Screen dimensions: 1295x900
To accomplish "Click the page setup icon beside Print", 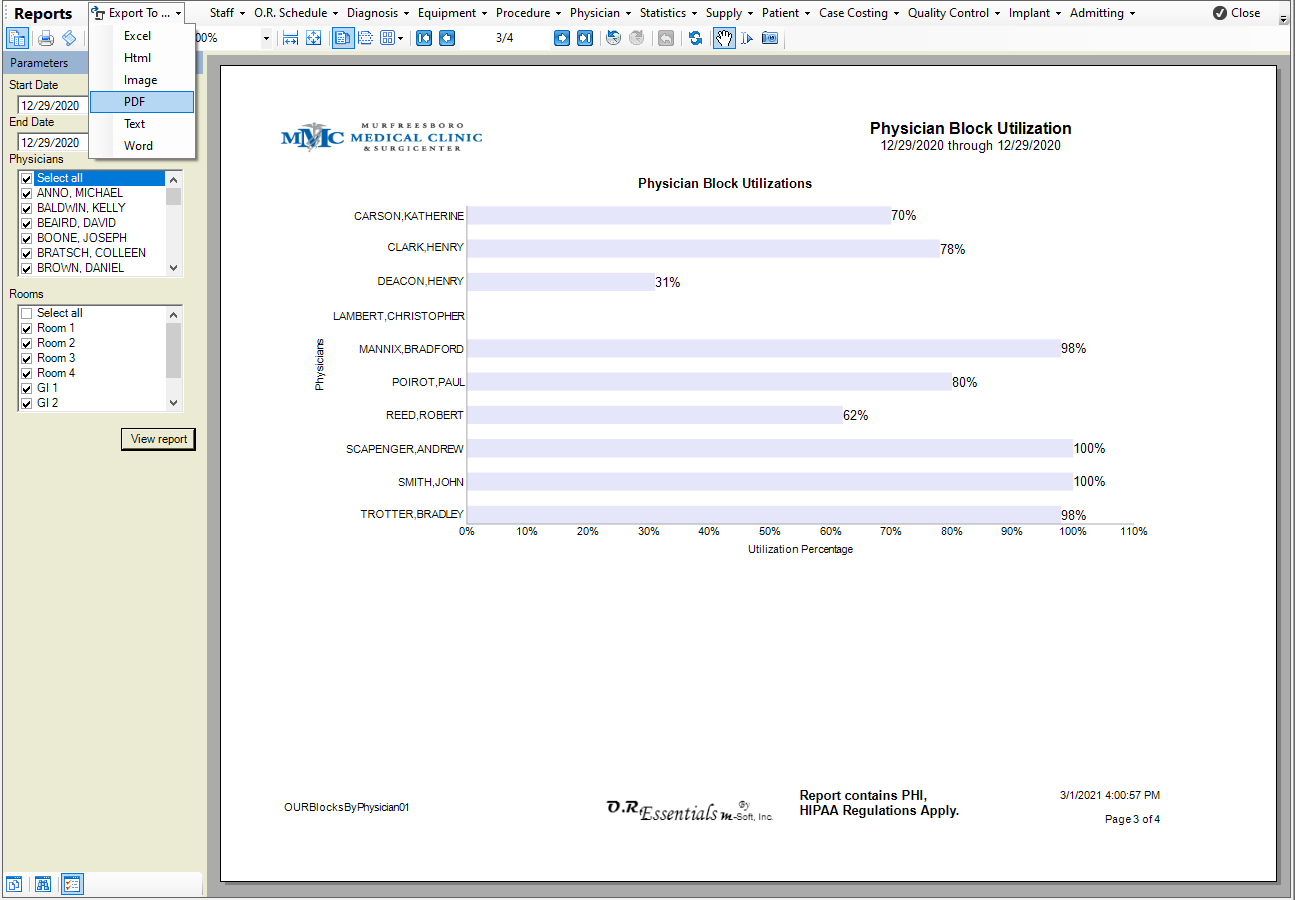I will (69, 38).
